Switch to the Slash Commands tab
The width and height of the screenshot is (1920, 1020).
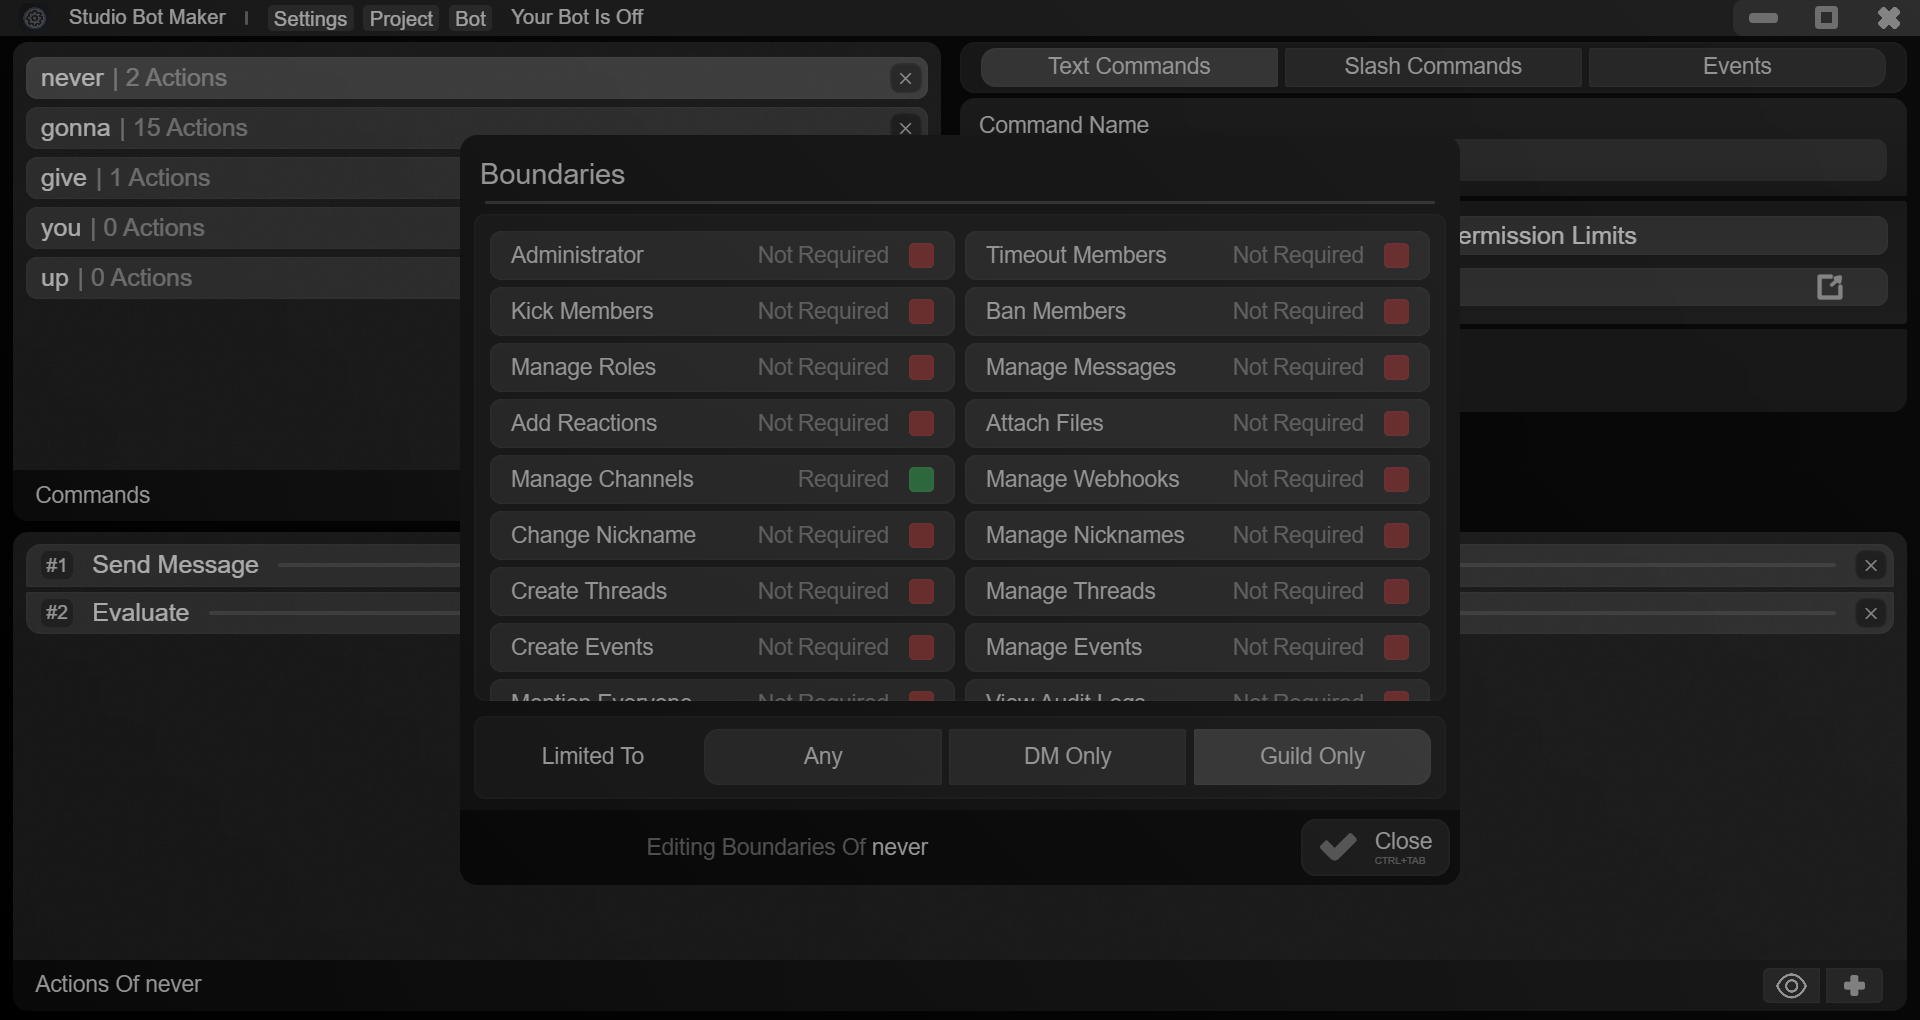(1431, 66)
